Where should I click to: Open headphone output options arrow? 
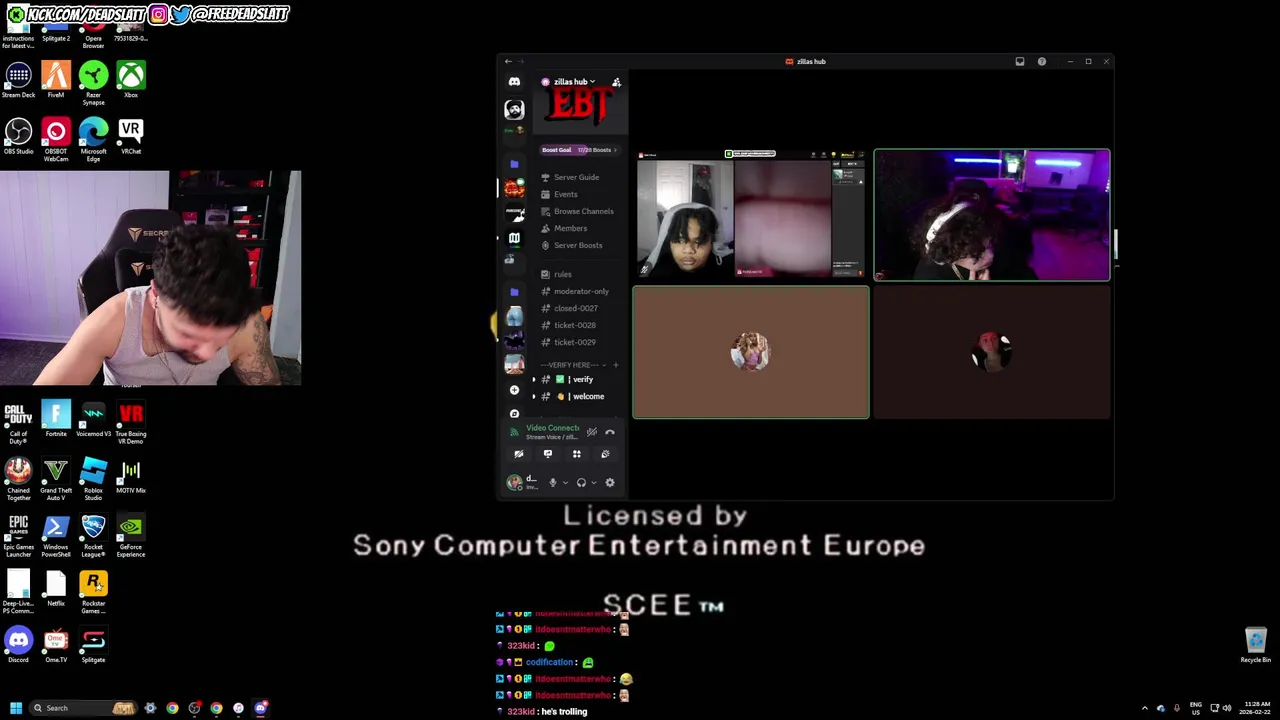594,483
